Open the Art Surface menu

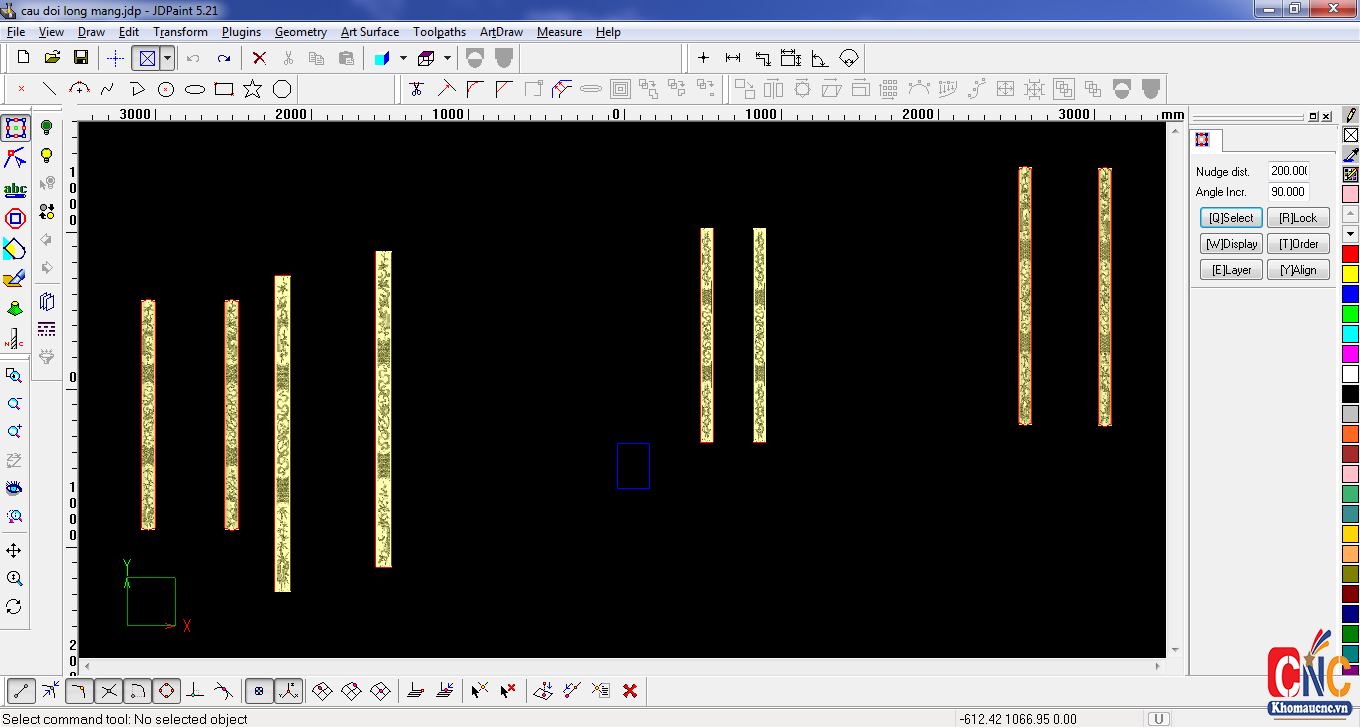[x=369, y=32]
